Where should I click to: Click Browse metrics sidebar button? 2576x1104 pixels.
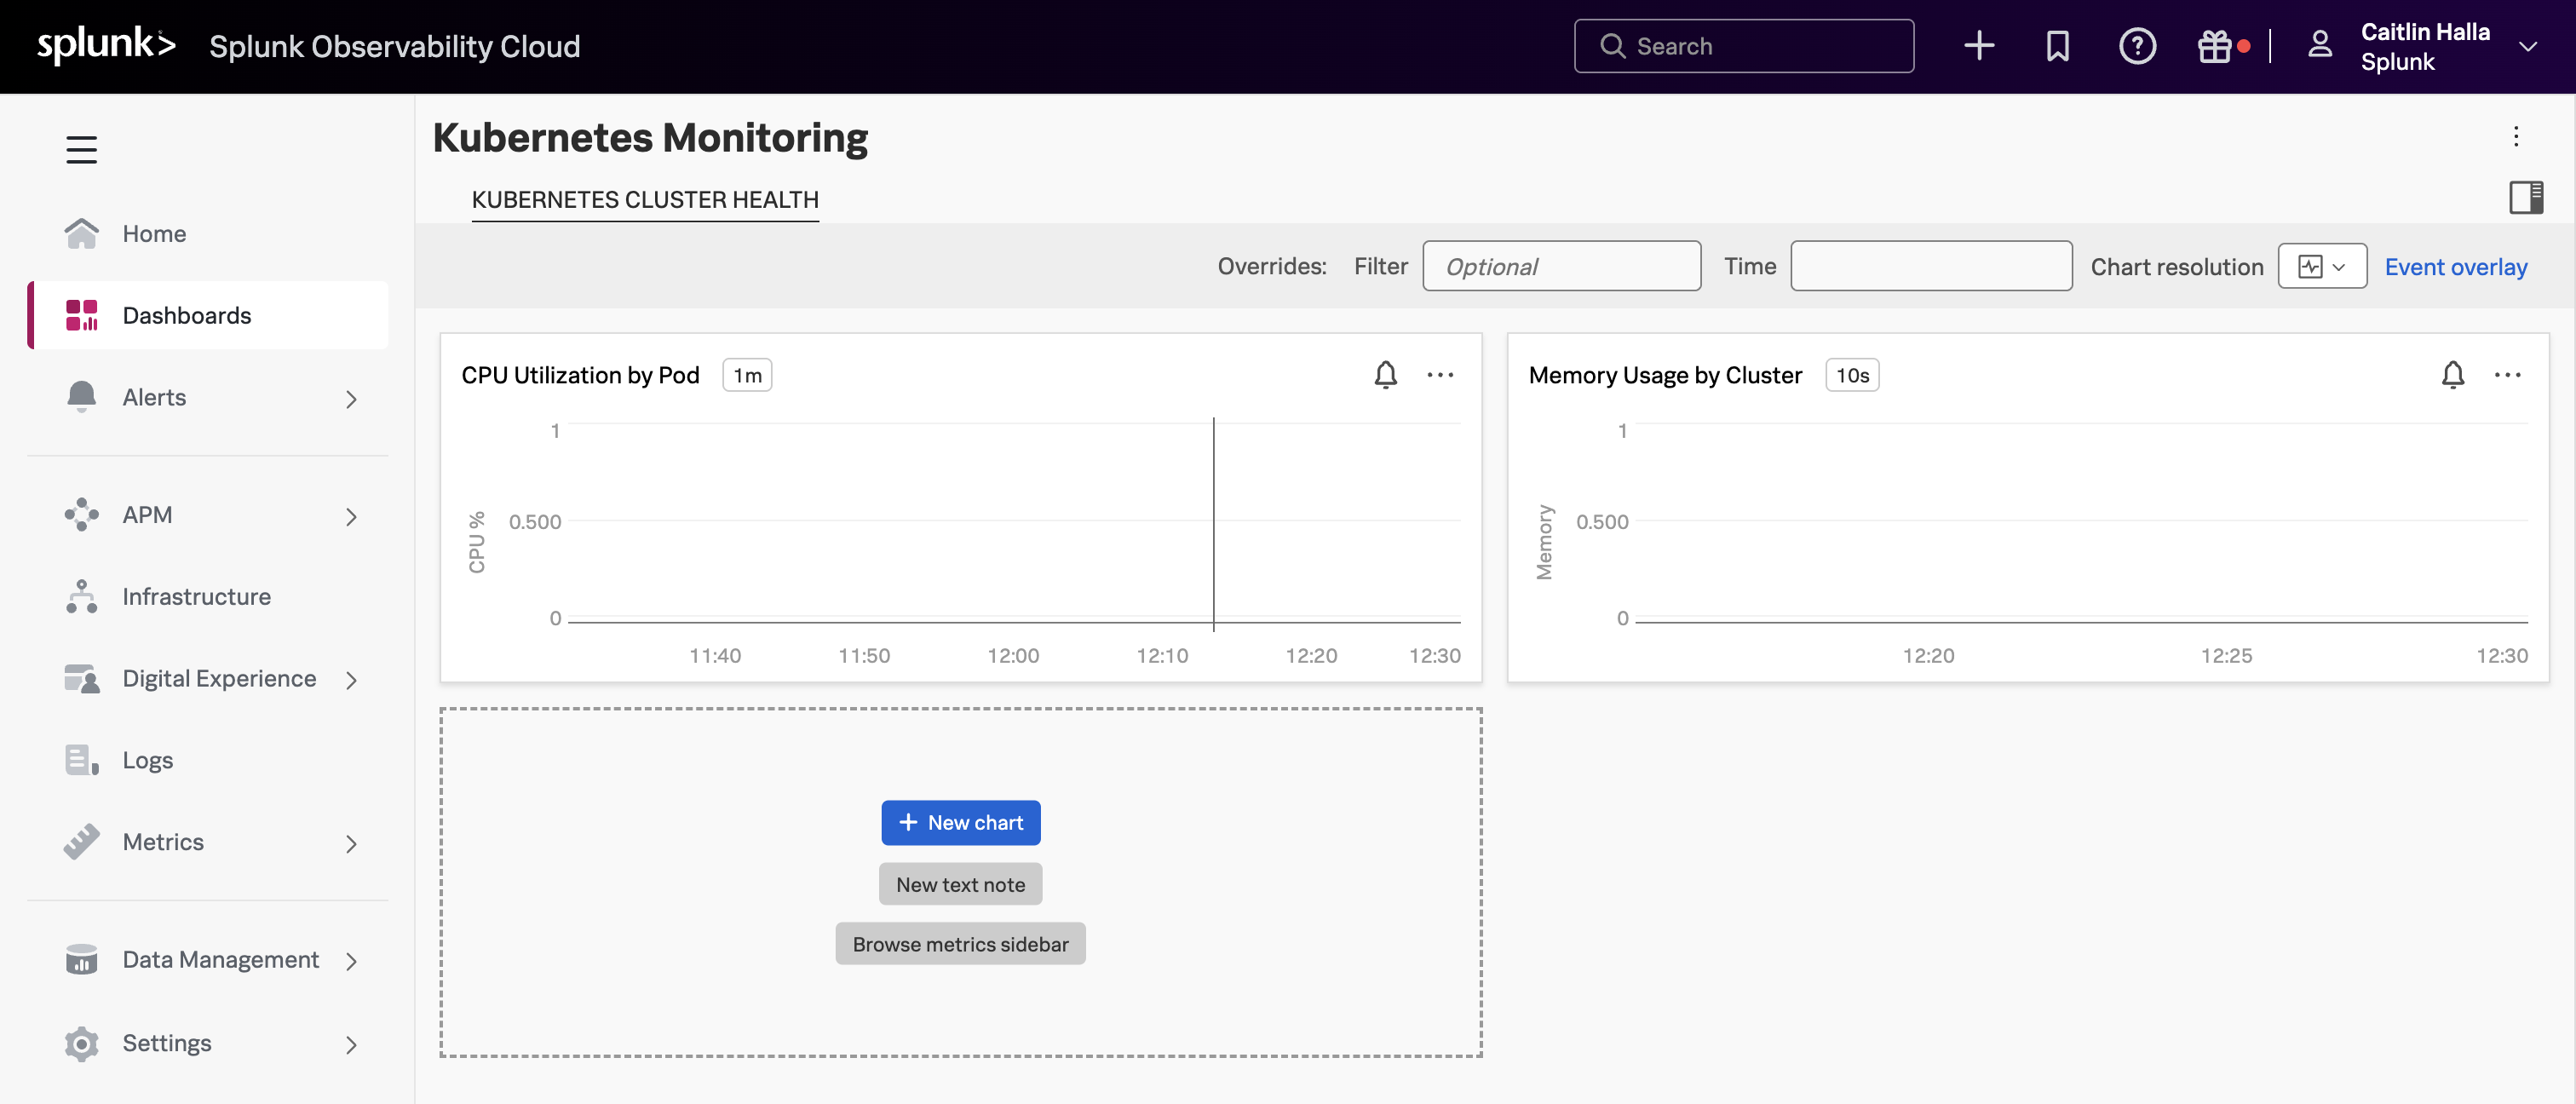(x=960, y=944)
